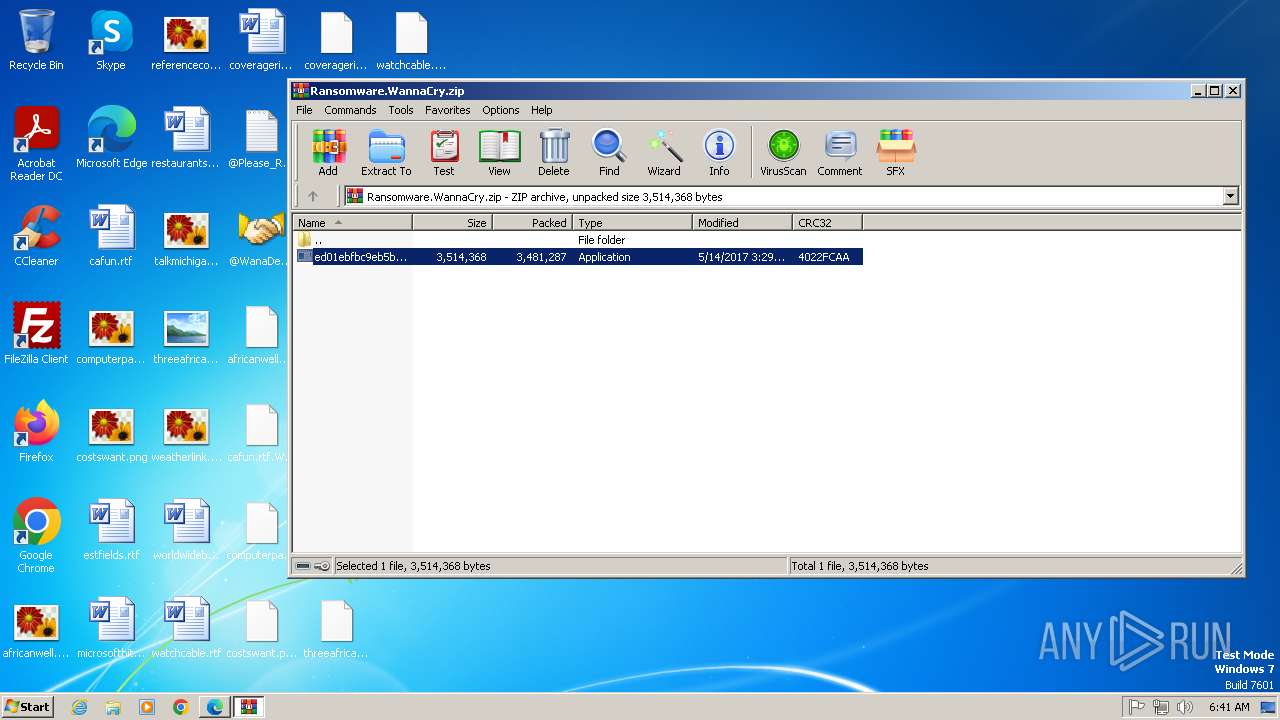This screenshot has width=1280, height=720.
Task: Open Firefox desktop shortcut
Action: [36, 433]
